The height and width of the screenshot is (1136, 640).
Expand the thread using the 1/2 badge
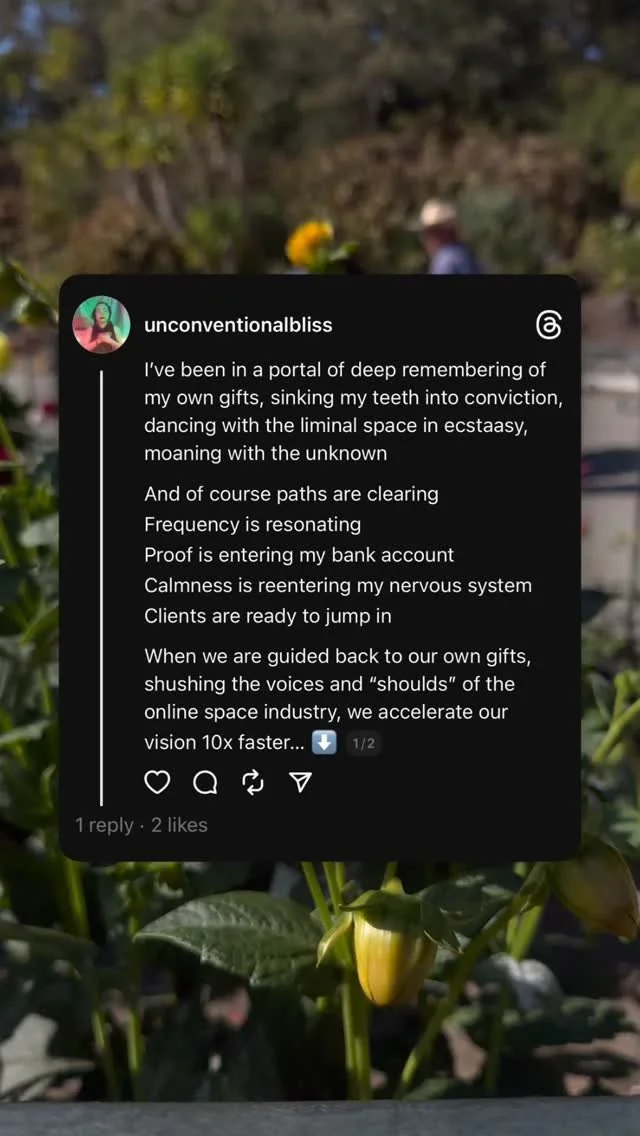(x=363, y=743)
